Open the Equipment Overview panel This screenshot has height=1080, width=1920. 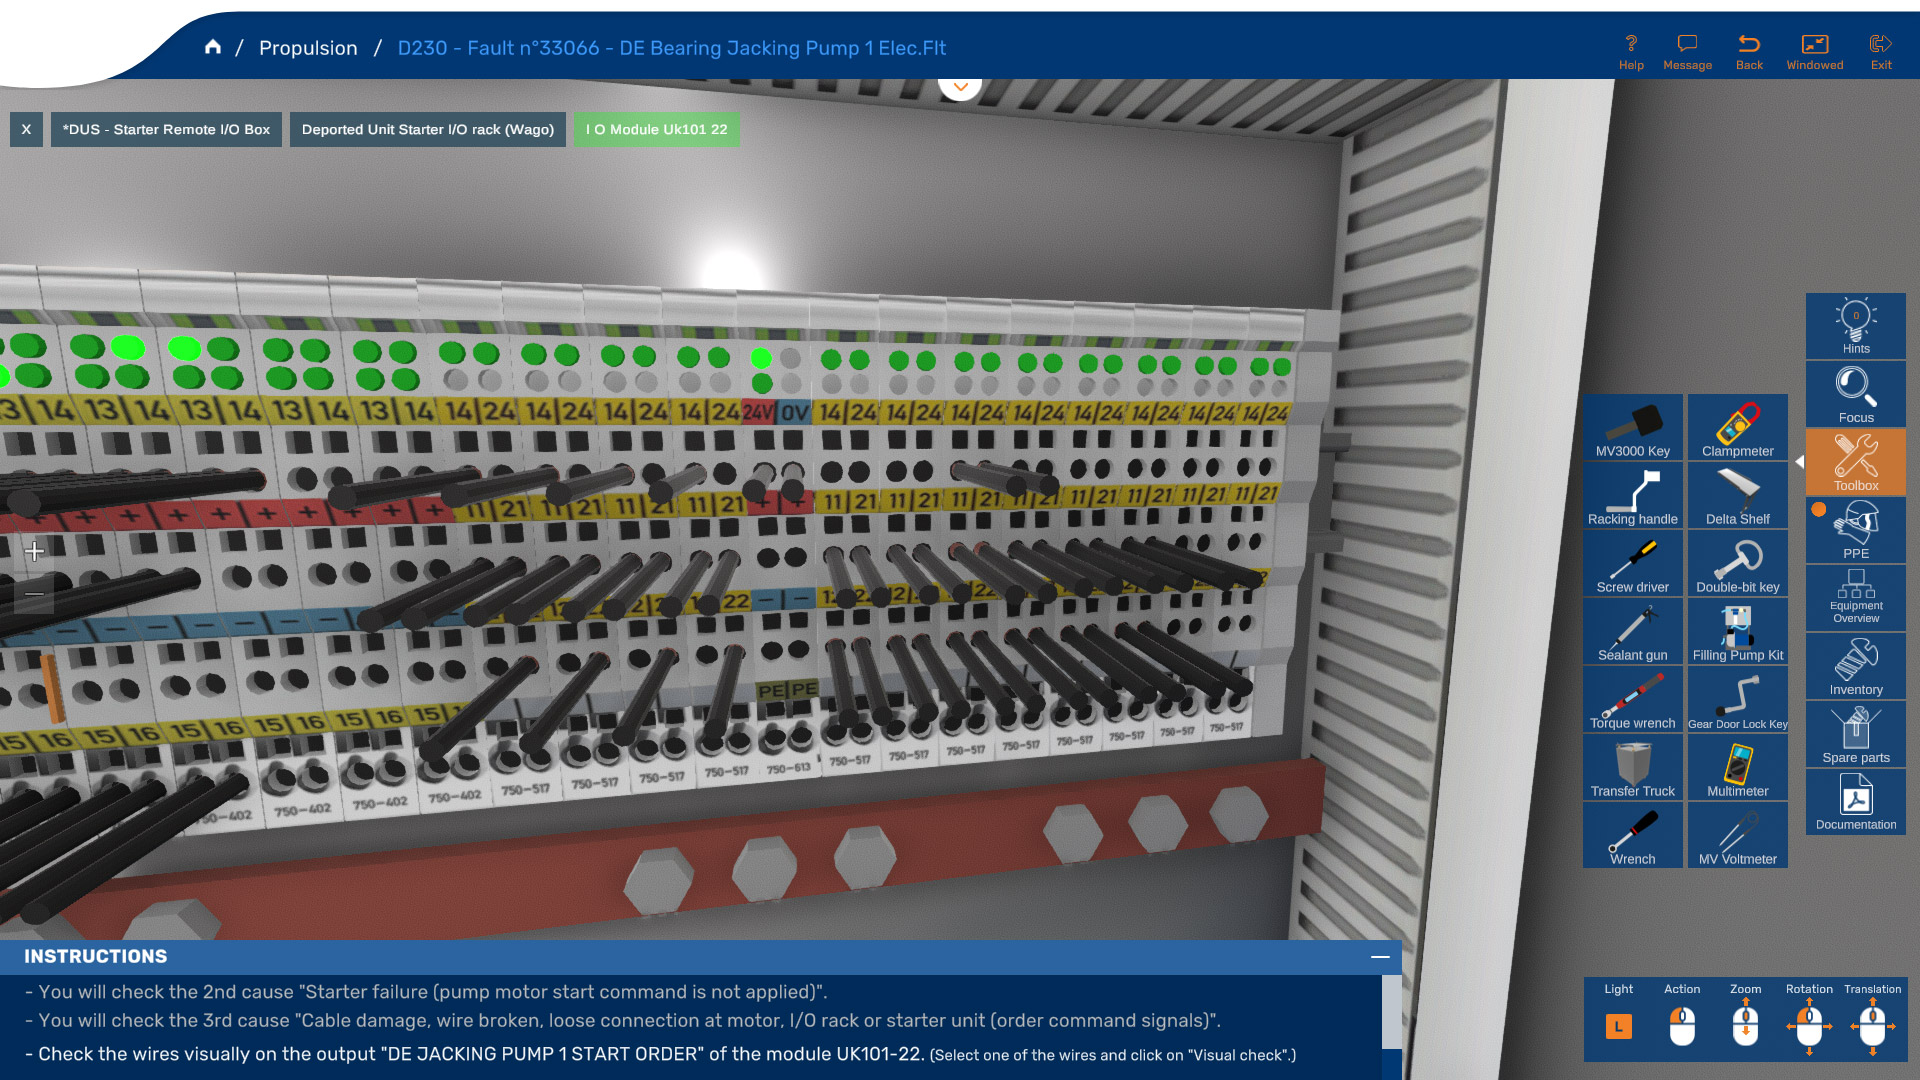click(1855, 597)
